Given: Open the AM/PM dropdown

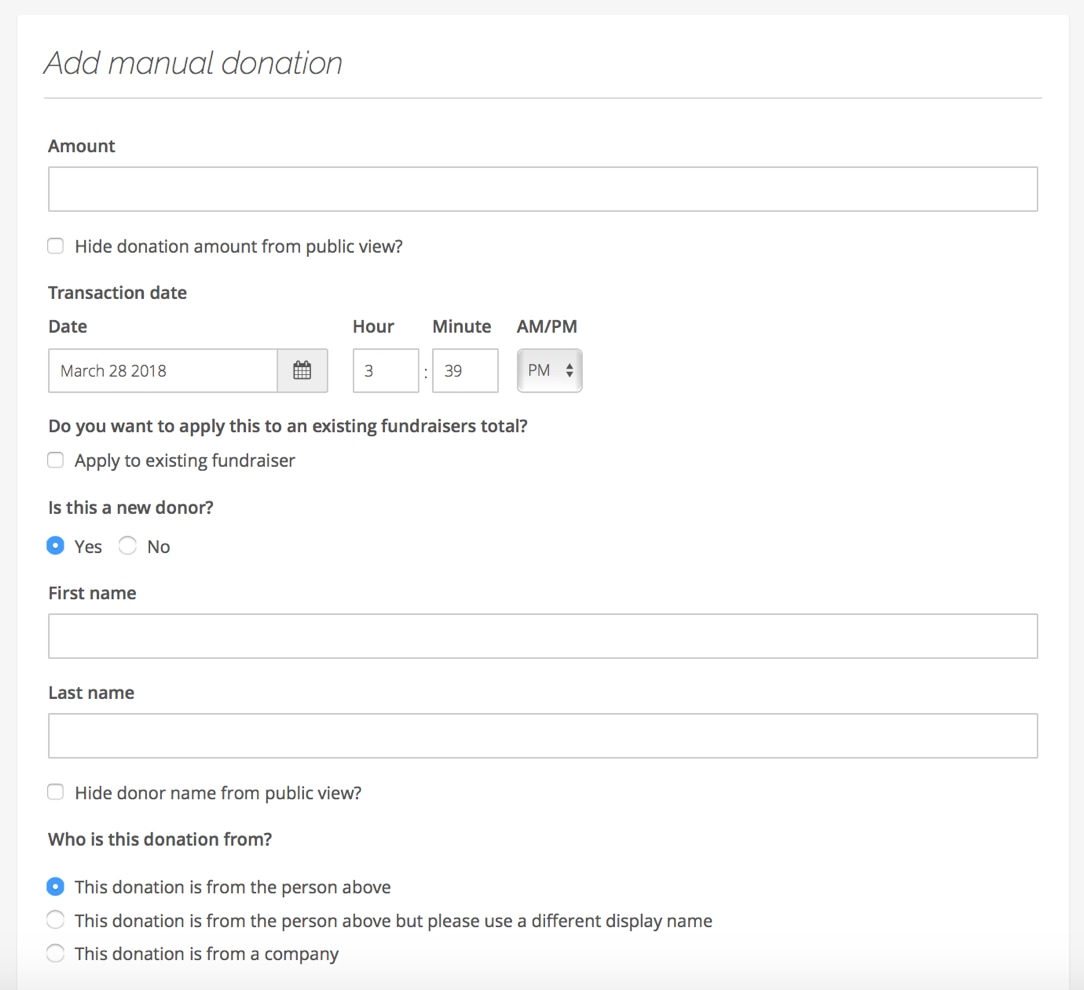Looking at the screenshot, I should pyautogui.click(x=549, y=371).
